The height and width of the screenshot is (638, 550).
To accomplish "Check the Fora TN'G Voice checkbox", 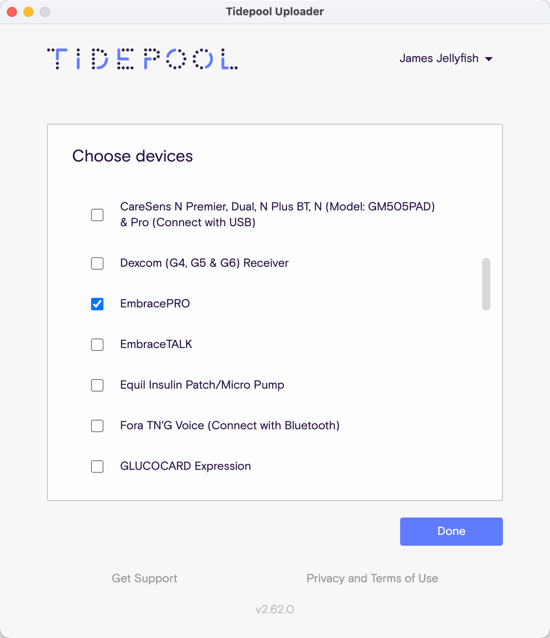I will pyautogui.click(x=97, y=426).
